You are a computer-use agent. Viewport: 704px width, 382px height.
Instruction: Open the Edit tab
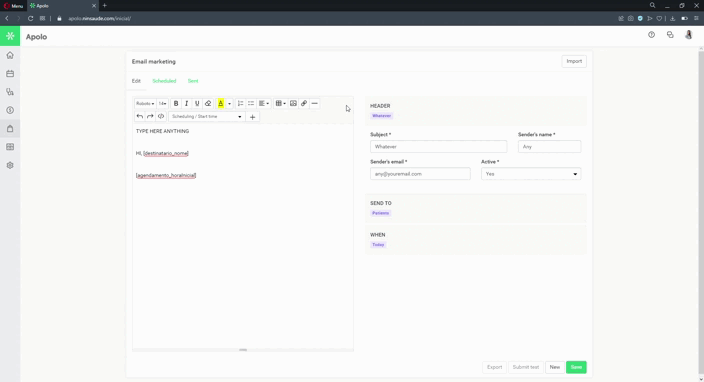136,81
